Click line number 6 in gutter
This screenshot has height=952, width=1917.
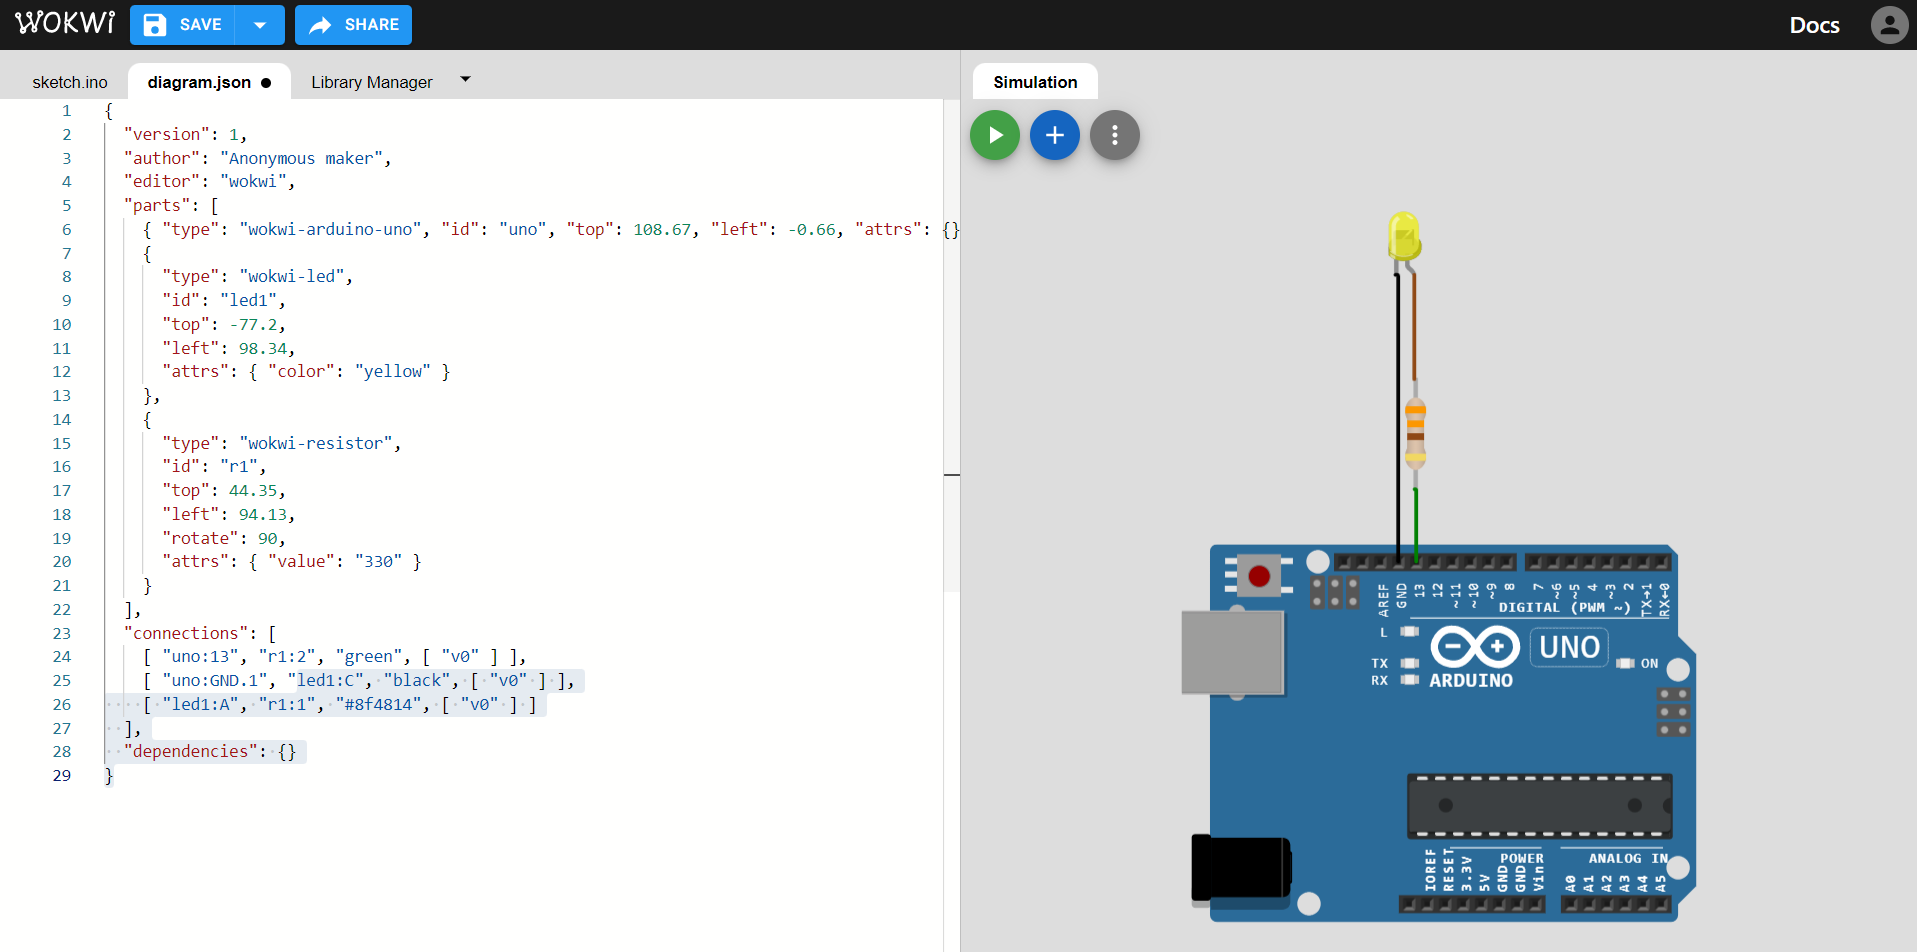pos(66,229)
